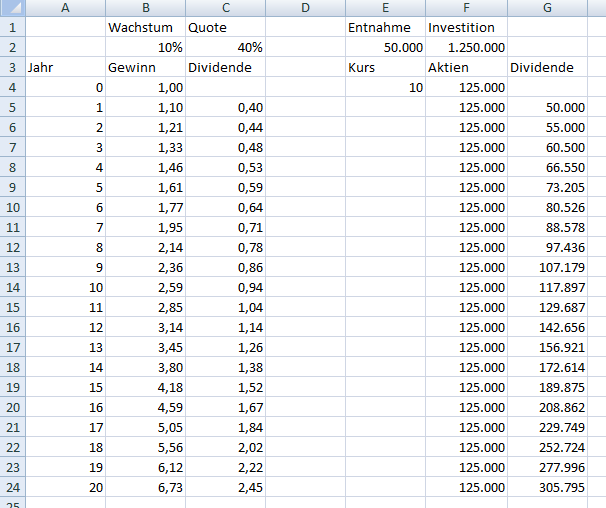The height and width of the screenshot is (508, 606).
Task: Click the 'Investition' cell
Action: click(466, 27)
